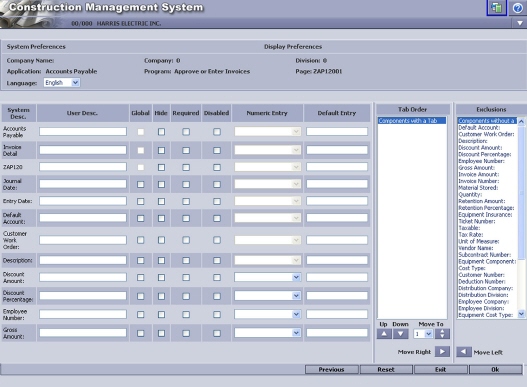Check Global for Employee Number row
The height and width of the screenshot is (387, 527).
click(140, 314)
